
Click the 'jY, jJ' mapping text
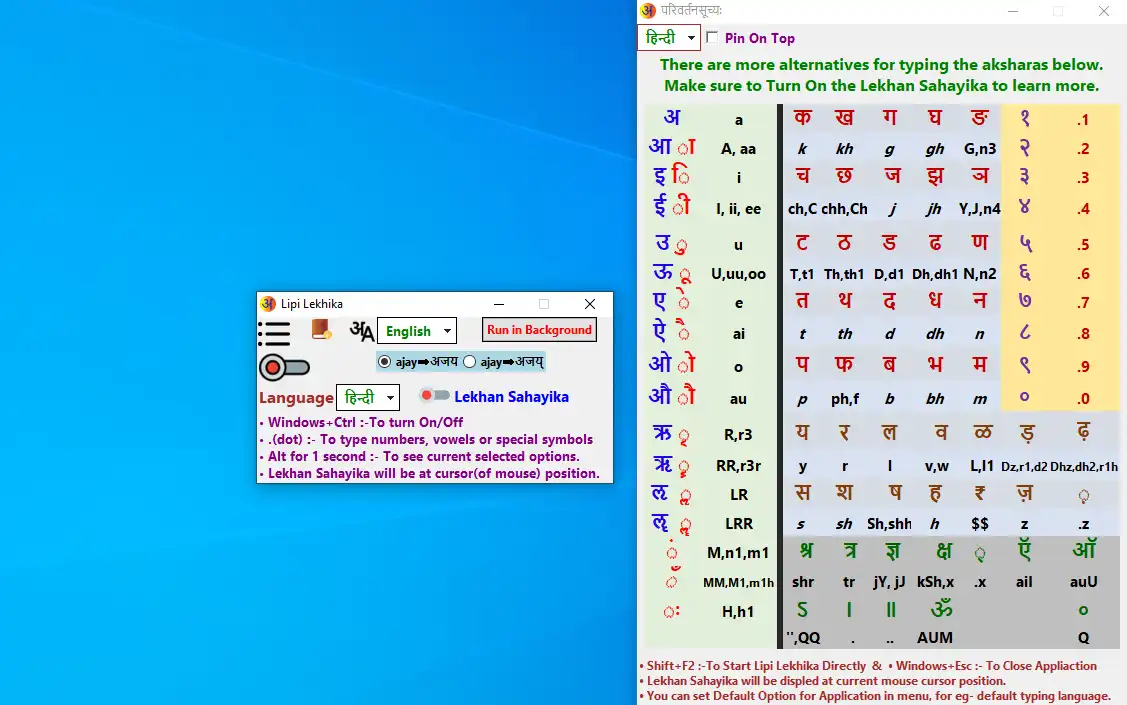point(889,582)
